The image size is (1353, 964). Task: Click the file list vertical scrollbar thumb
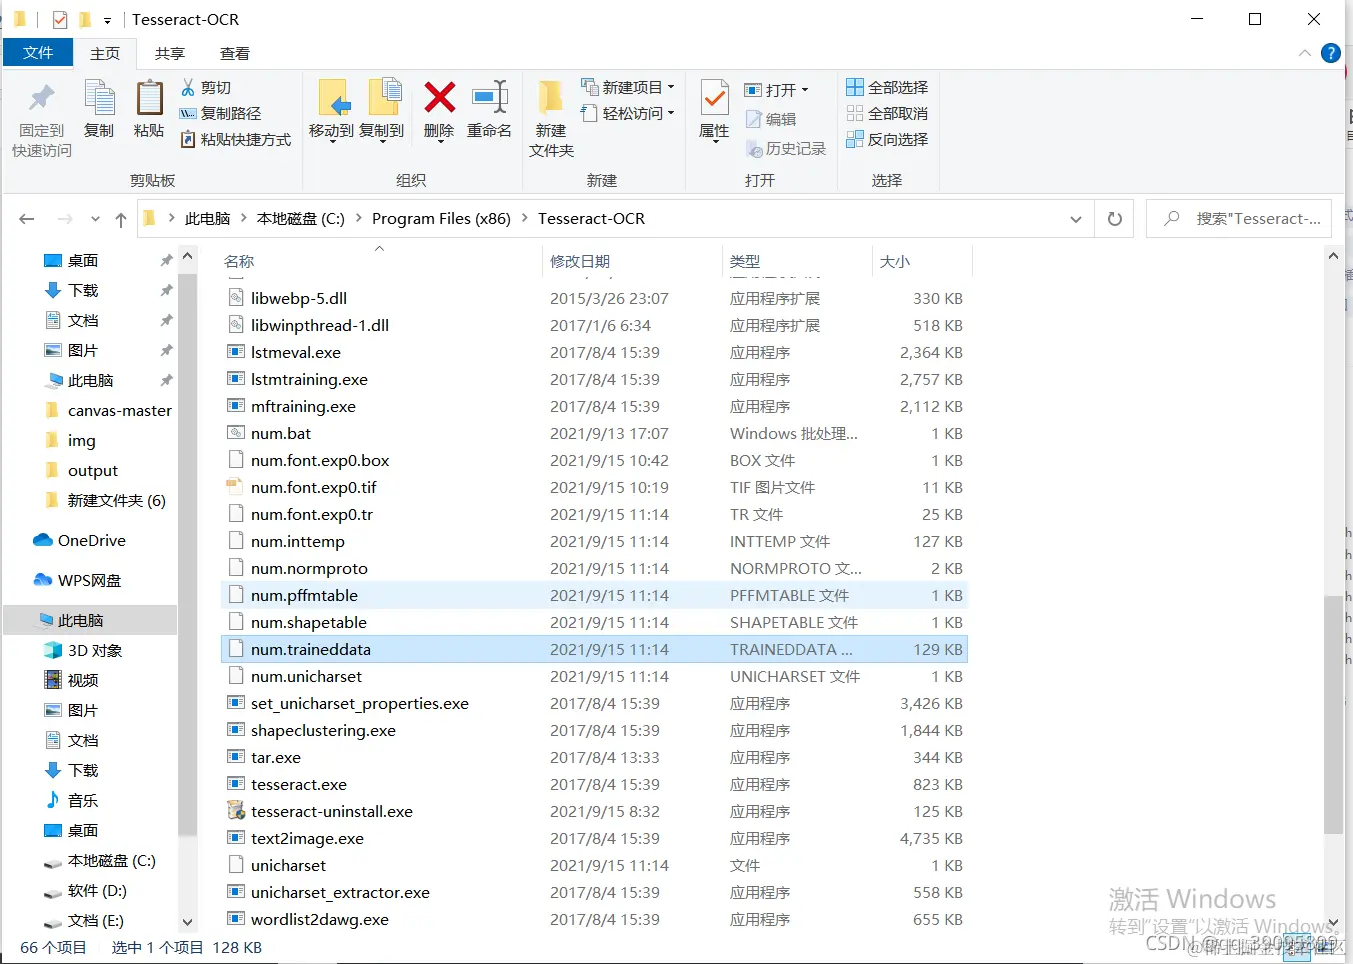(x=1333, y=715)
